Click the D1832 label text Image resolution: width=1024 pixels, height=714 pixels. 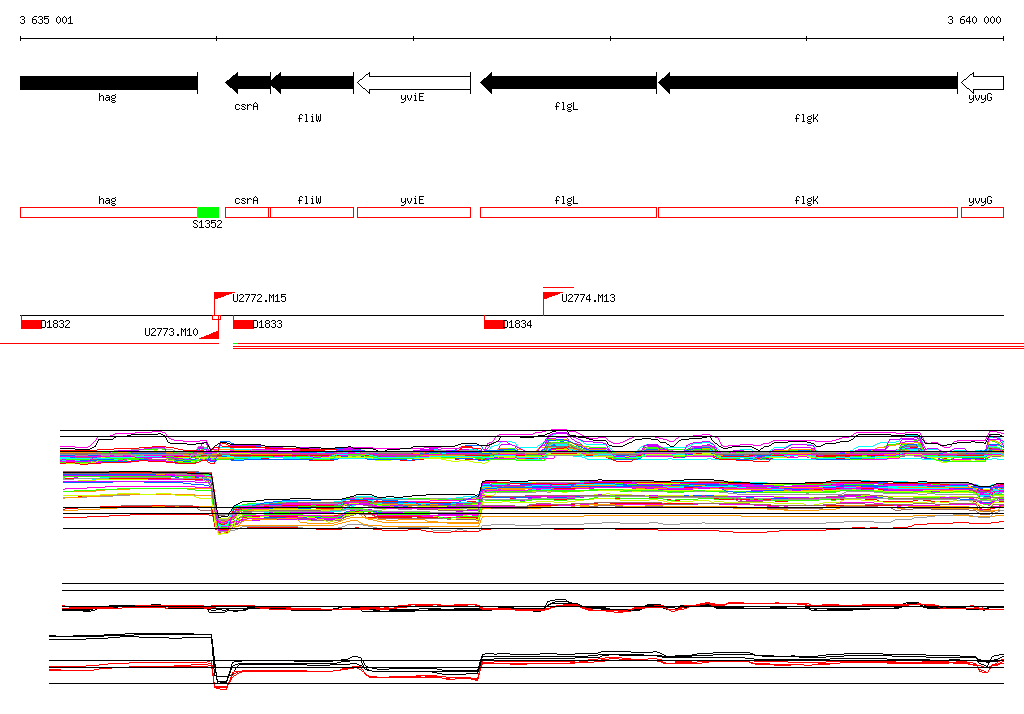point(56,324)
